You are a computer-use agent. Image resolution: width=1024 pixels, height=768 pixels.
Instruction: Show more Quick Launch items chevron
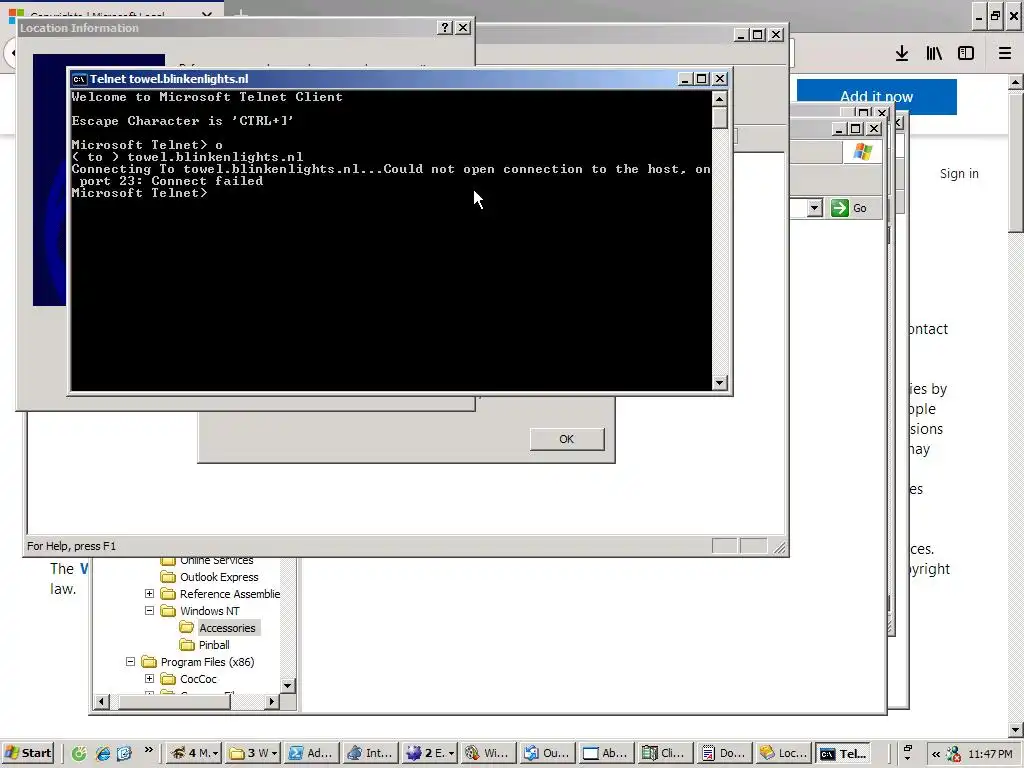tap(148, 750)
